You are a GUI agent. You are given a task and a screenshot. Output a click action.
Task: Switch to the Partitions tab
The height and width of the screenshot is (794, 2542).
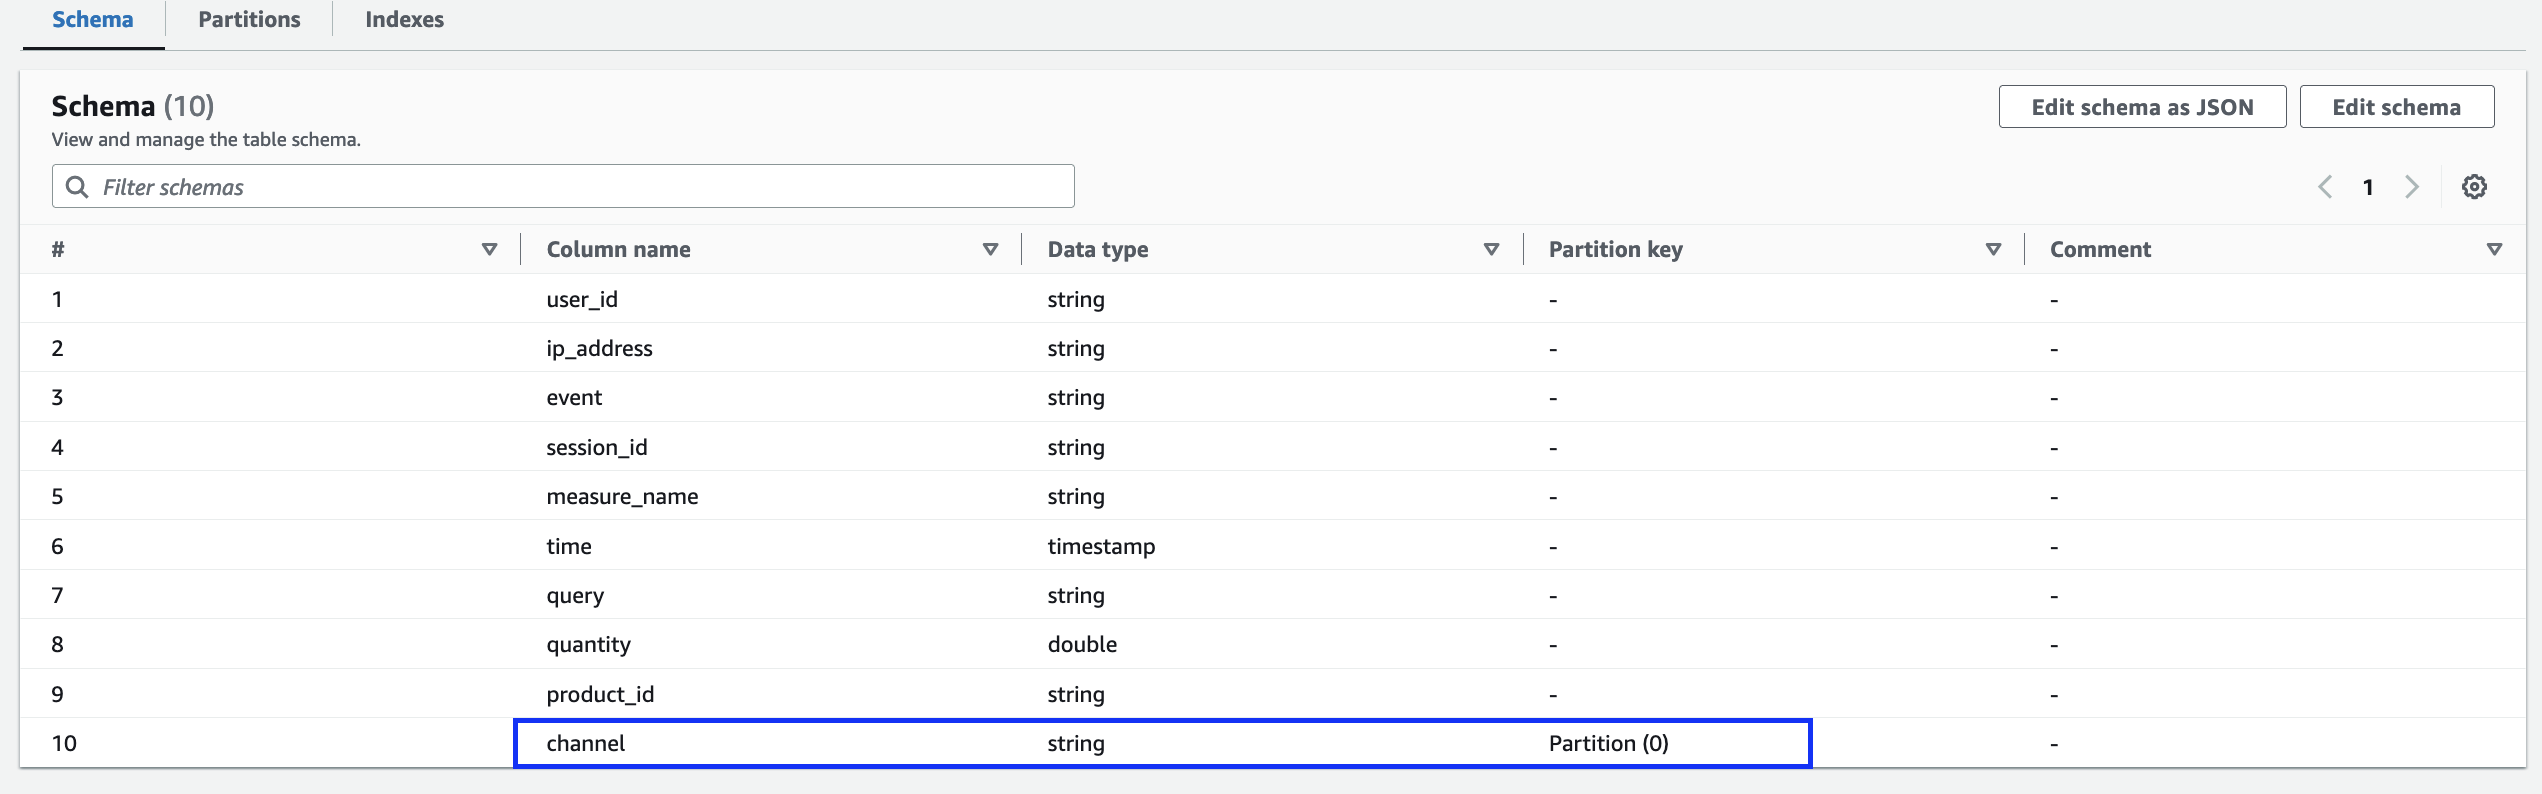tap(249, 20)
